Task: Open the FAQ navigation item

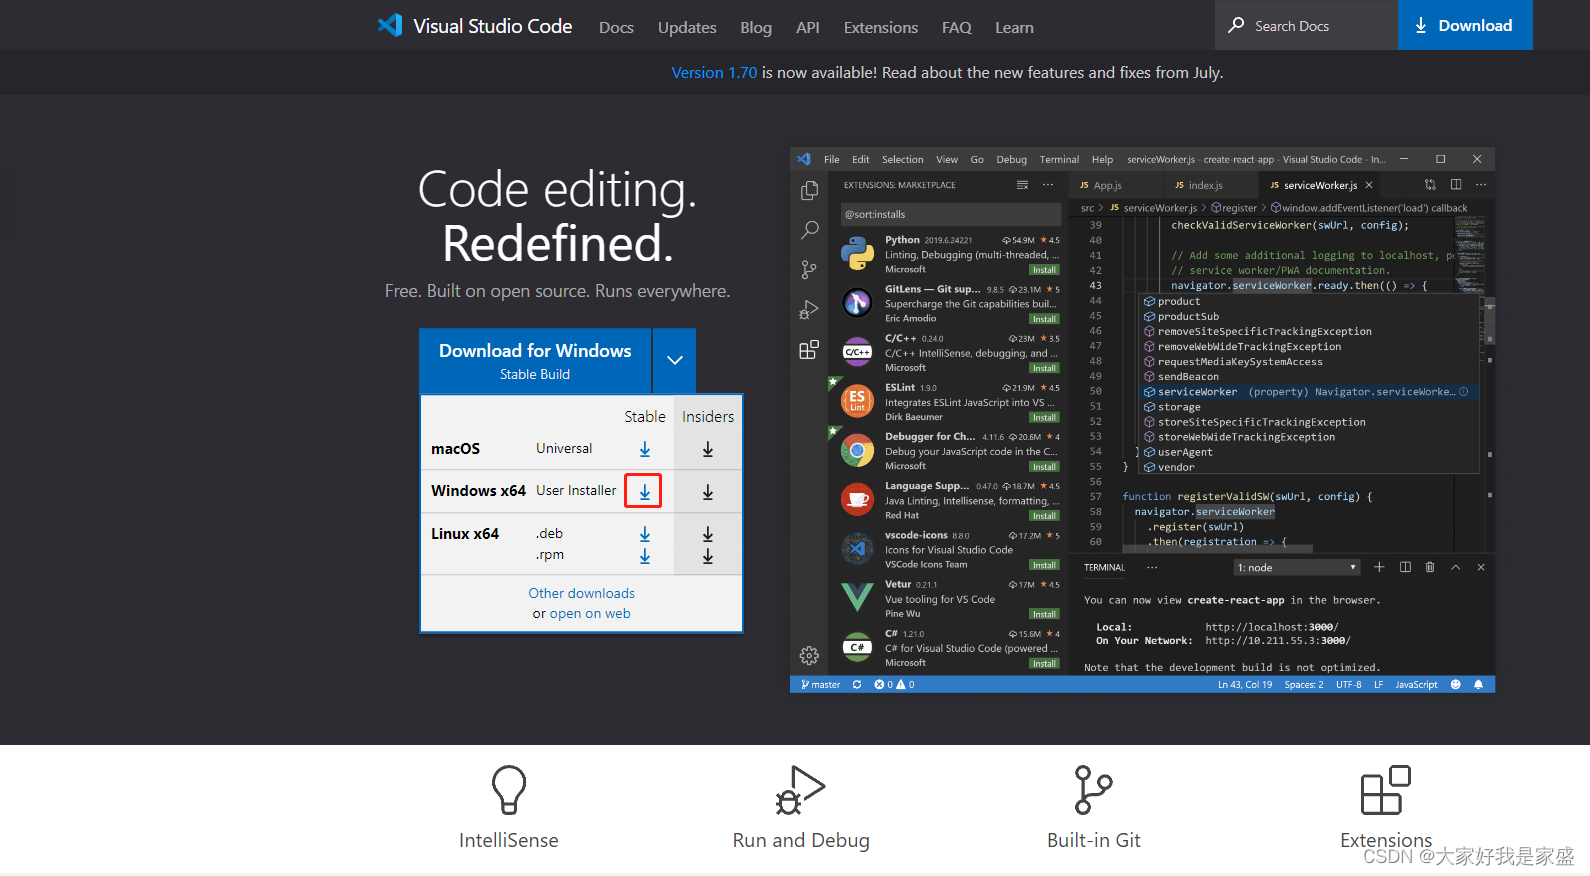Action: (957, 28)
